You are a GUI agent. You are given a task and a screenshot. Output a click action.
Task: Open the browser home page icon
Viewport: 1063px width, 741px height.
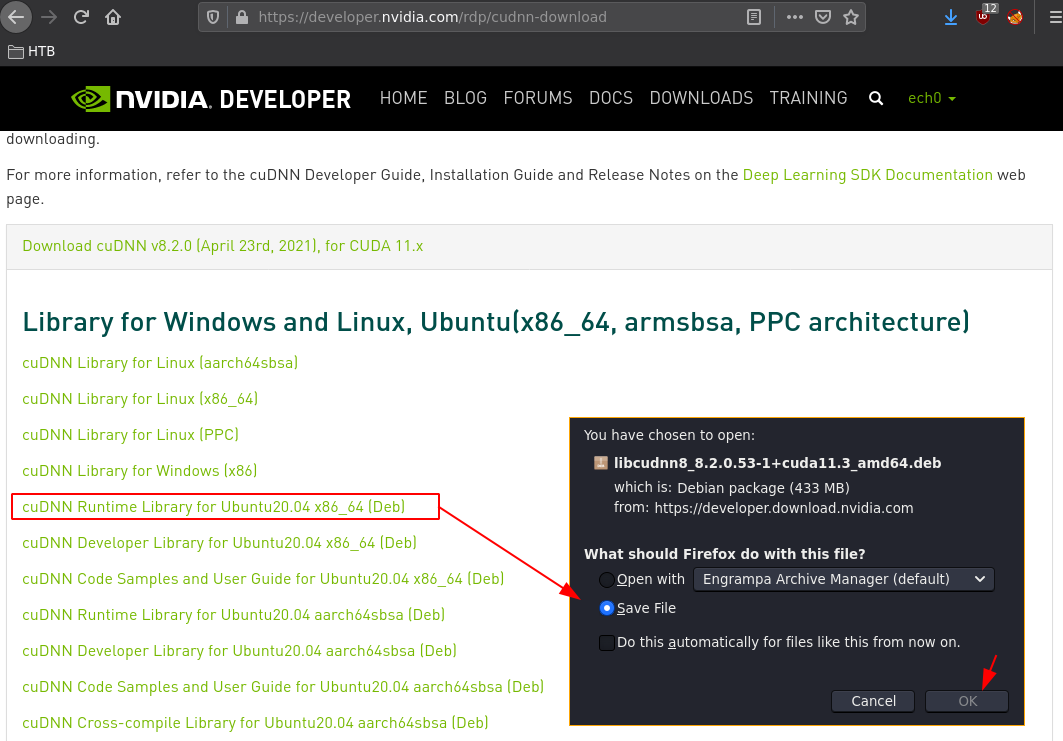(x=113, y=17)
